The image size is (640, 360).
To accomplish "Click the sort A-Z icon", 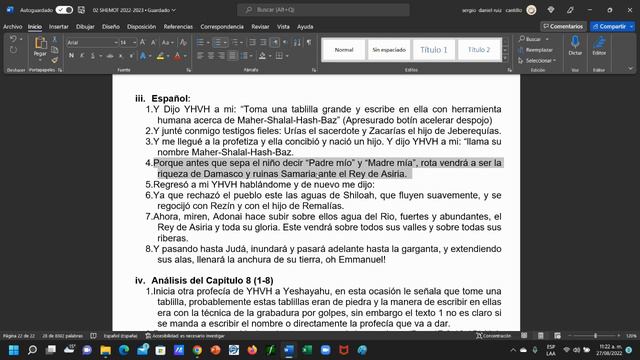I will coord(297,42).
